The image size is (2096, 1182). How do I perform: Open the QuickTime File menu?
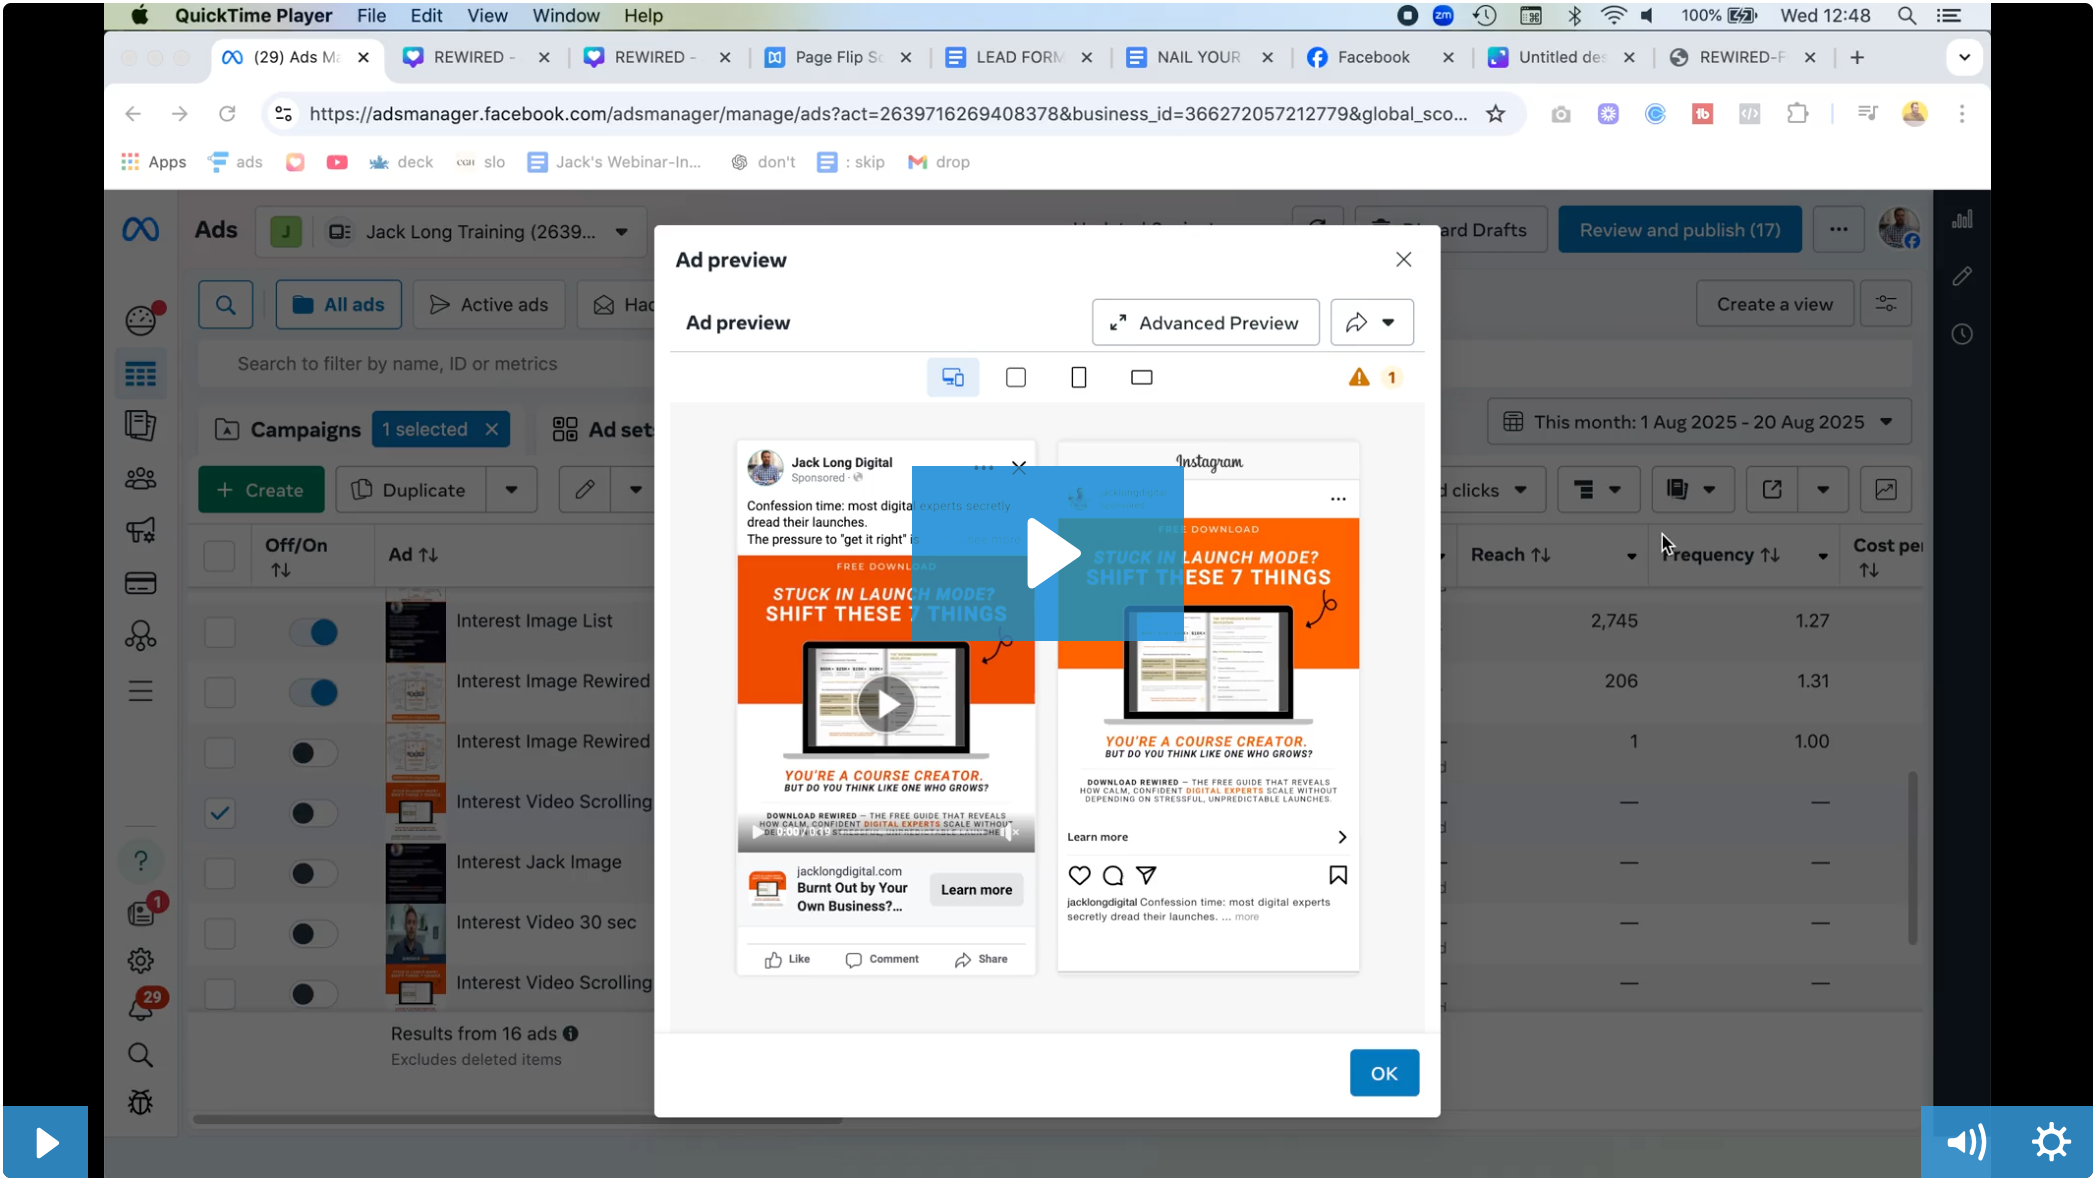pos(371,15)
